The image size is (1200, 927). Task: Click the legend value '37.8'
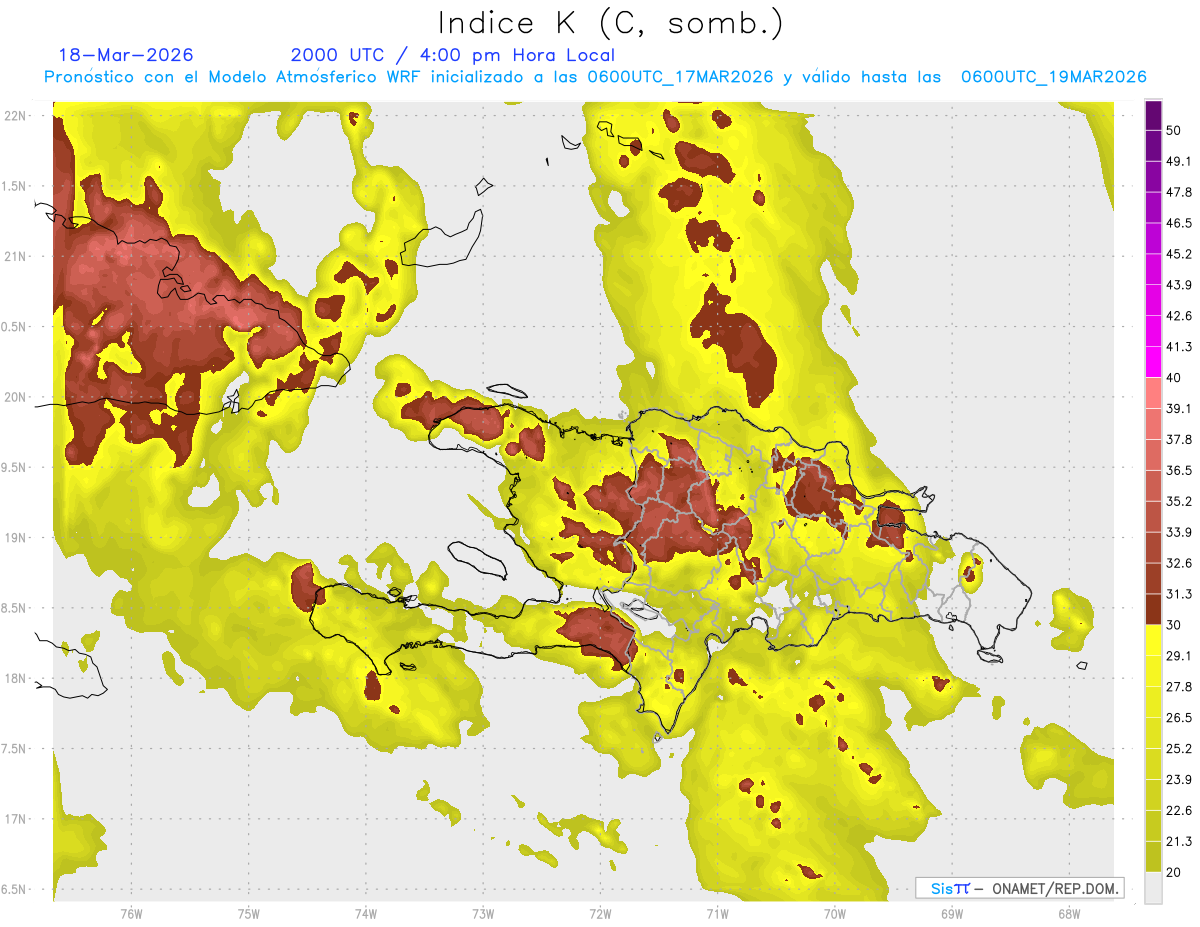click(1179, 439)
